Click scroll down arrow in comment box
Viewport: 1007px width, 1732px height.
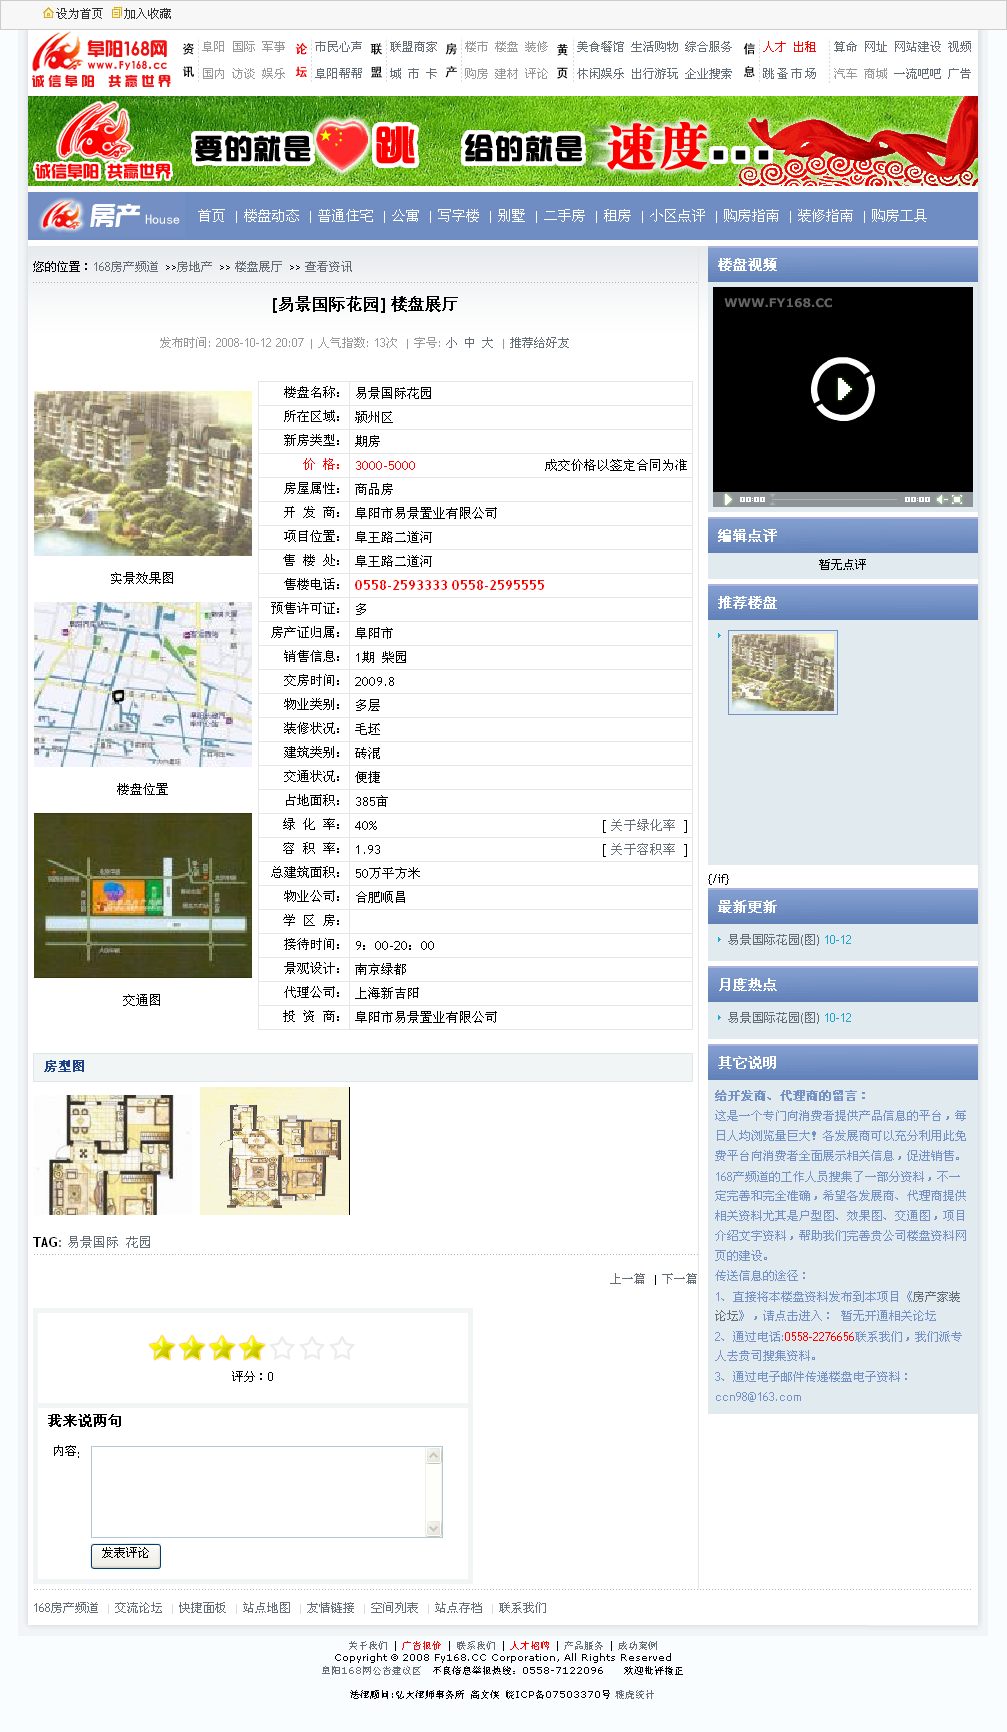click(x=433, y=1528)
